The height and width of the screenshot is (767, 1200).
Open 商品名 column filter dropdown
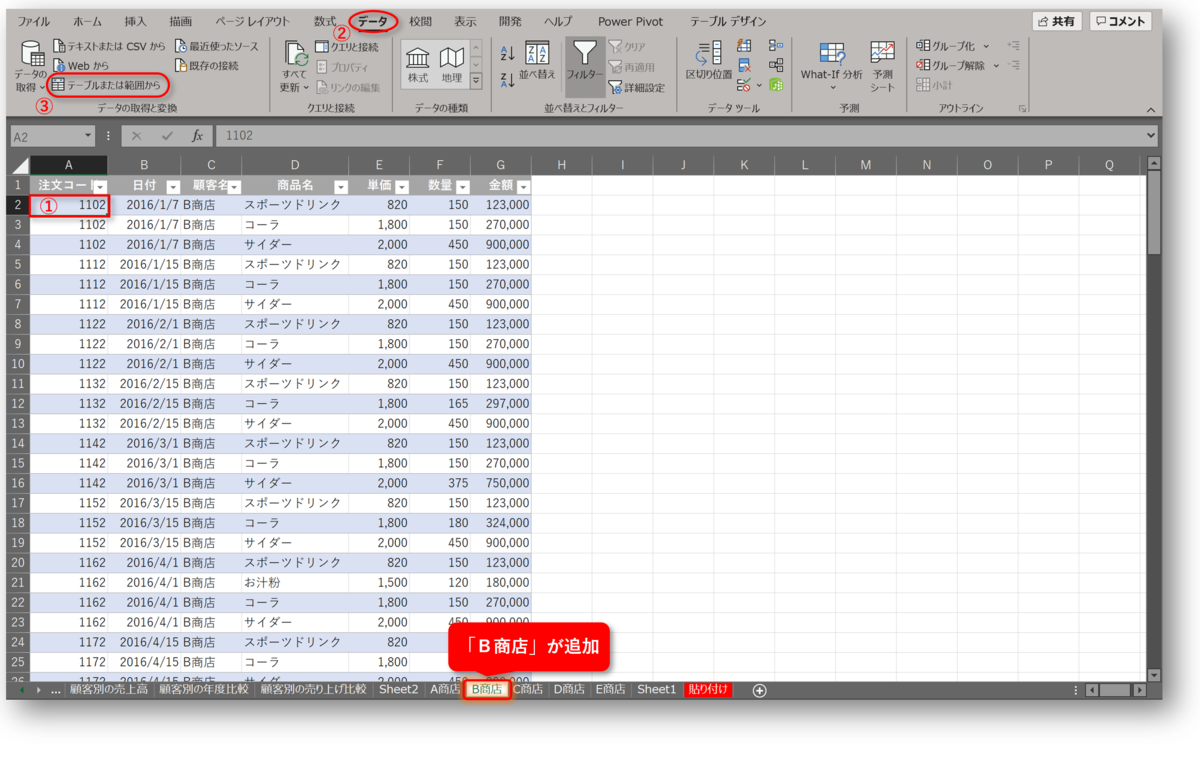(x=340, y=187)
